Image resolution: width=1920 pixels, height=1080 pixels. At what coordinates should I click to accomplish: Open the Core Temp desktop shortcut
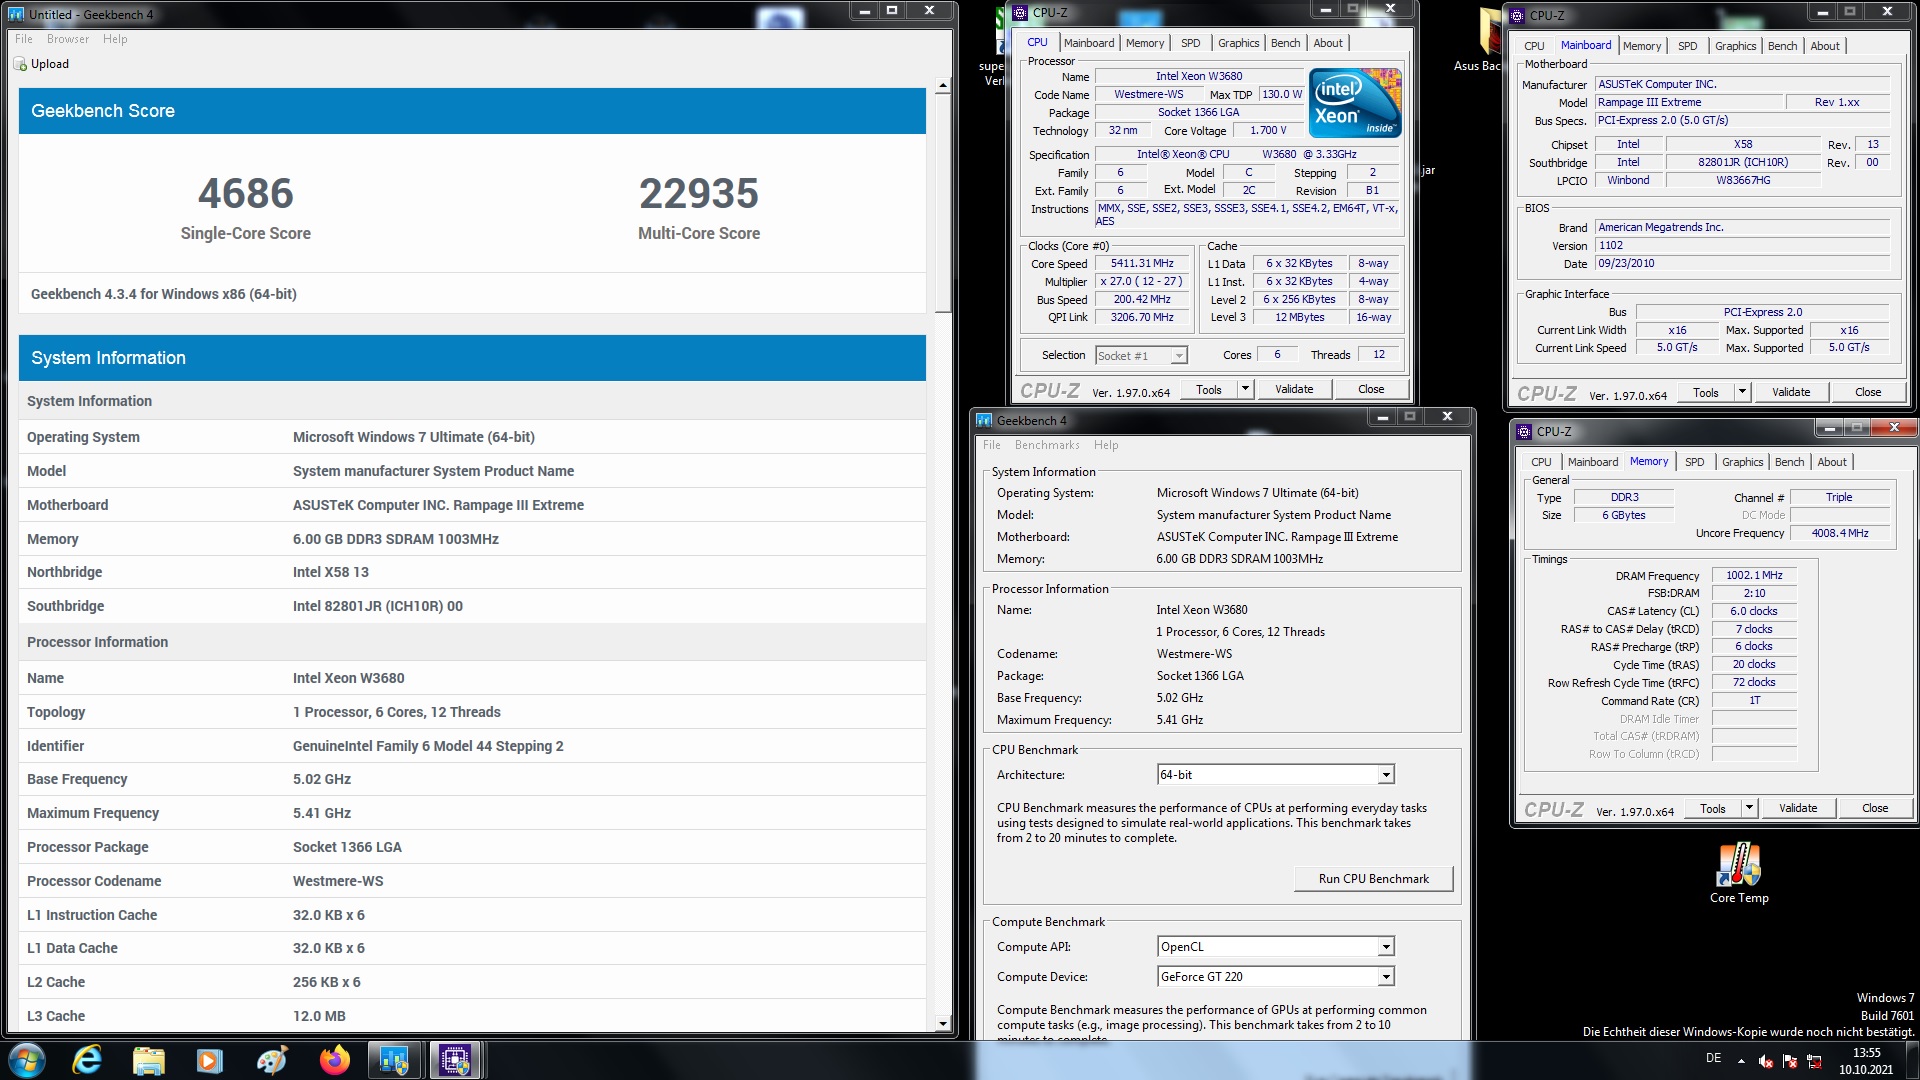[x=1739, y=872]
